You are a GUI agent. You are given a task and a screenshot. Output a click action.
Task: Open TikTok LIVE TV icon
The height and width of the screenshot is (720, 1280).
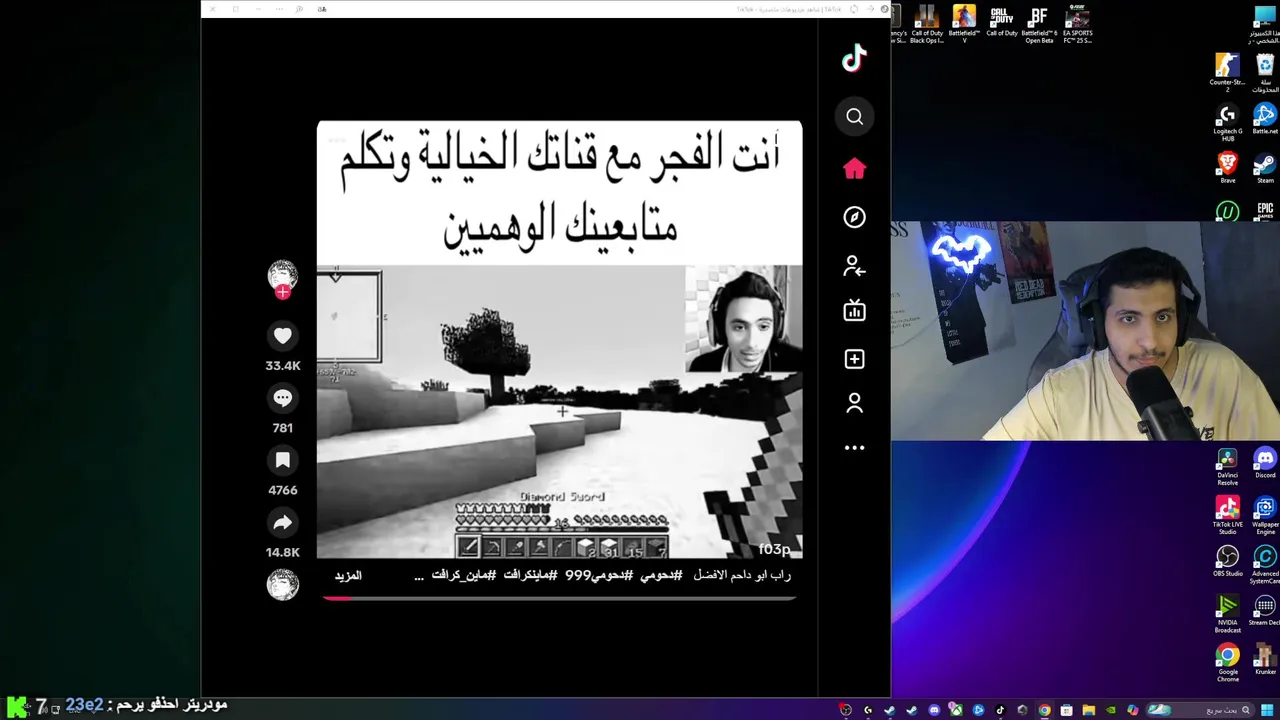[854, 311]
